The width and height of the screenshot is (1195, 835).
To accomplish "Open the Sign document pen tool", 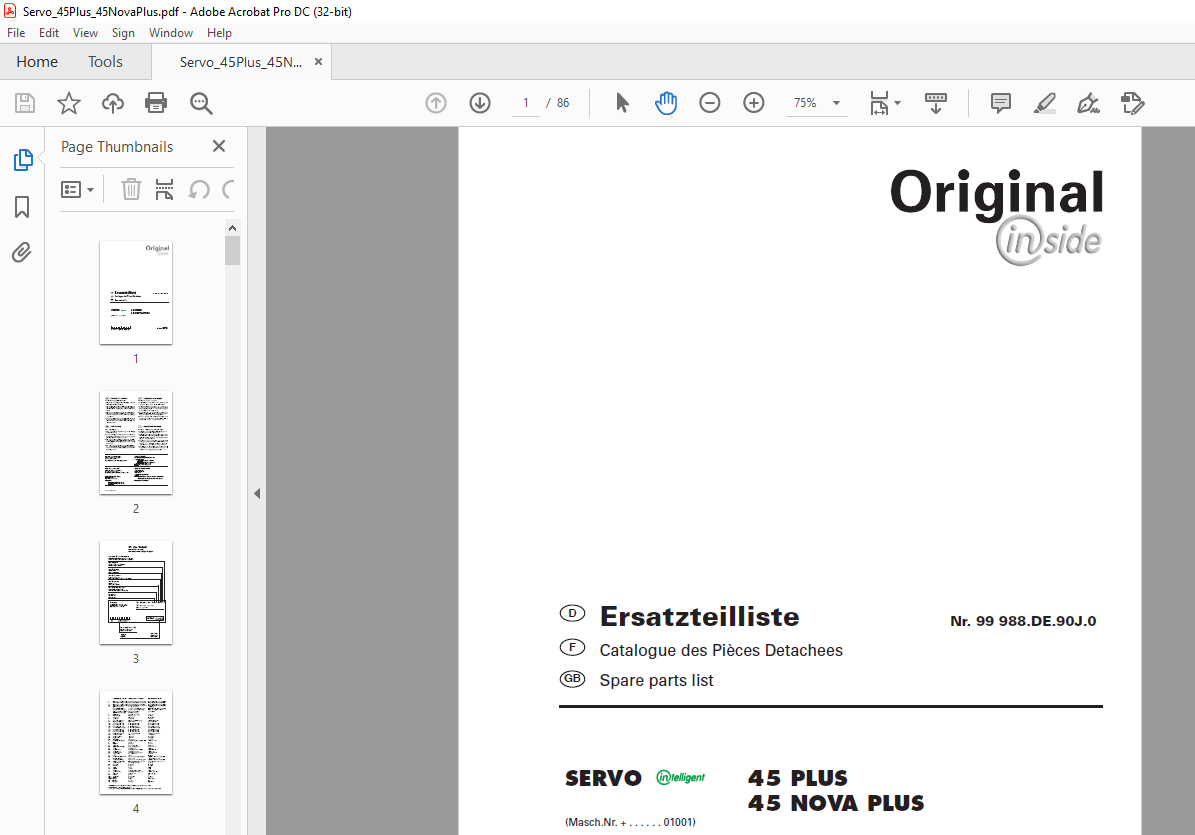I will pos(1088,103).
